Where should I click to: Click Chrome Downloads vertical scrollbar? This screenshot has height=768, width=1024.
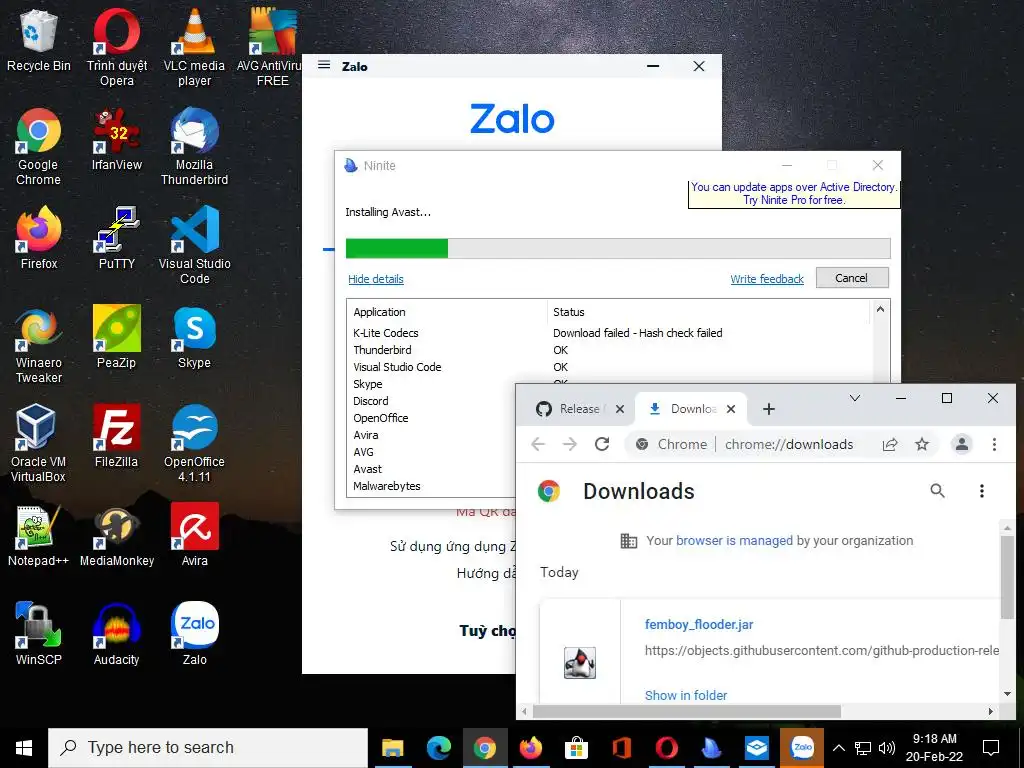click(x=1007, y=577)
